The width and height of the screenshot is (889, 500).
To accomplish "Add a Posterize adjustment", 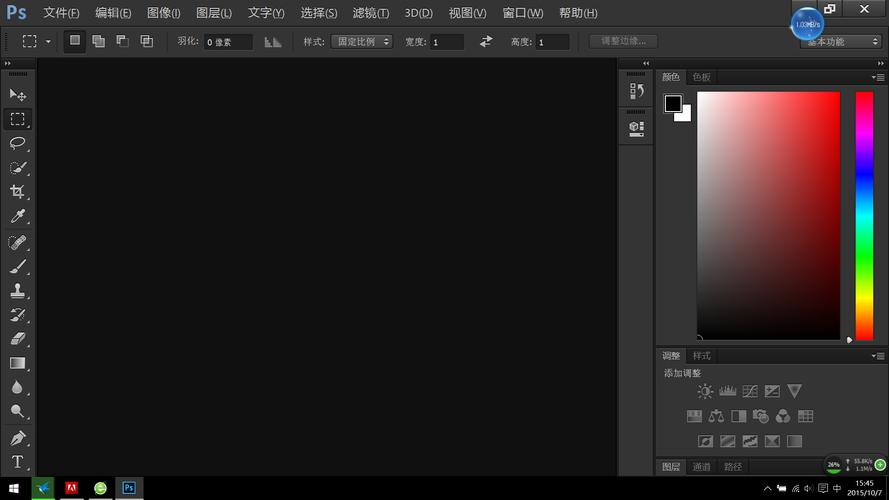I will (x=727, y=441).
